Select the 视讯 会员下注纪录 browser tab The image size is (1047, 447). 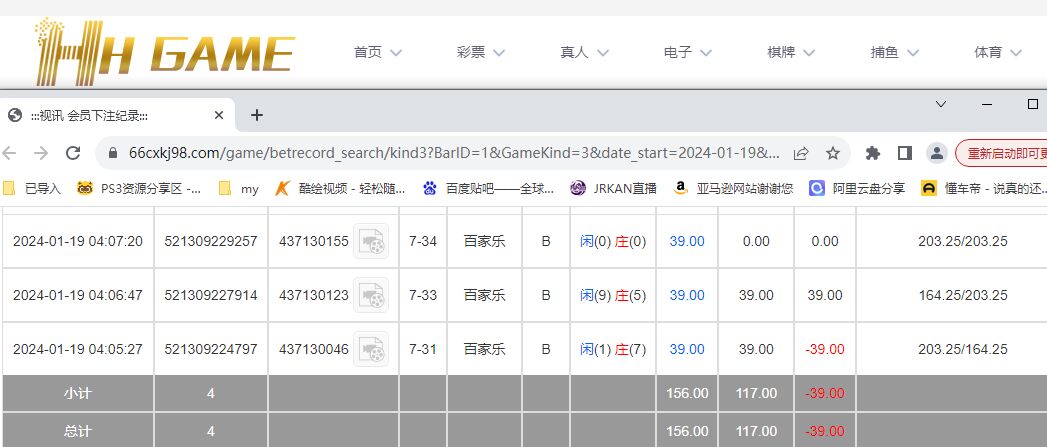117,116
